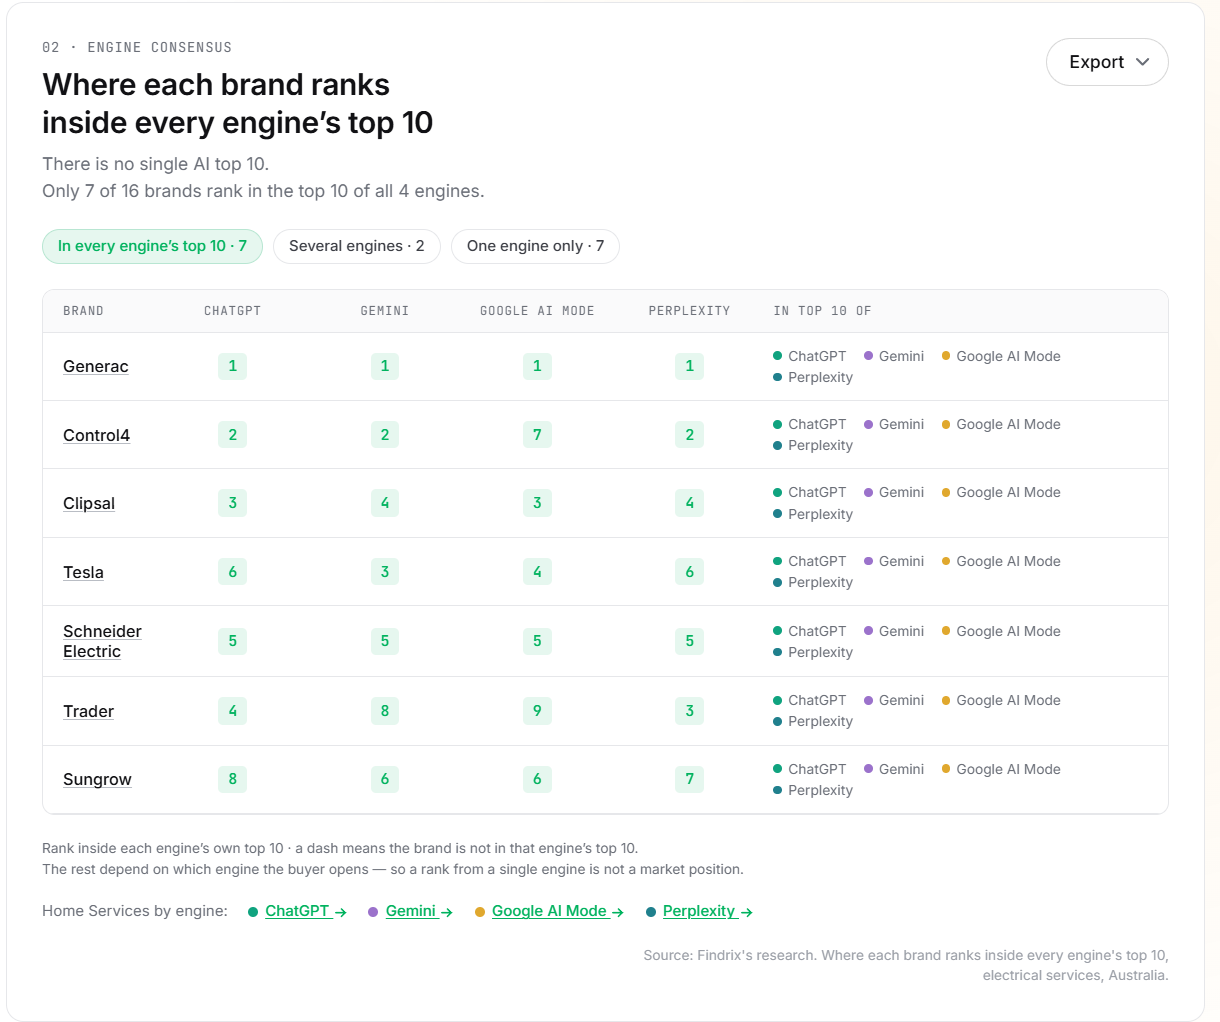This screenshot has width=1220, height=1022.
Task: Click Sungrow's ChatGPT rank 8
Action: click(x=232, y=779)
